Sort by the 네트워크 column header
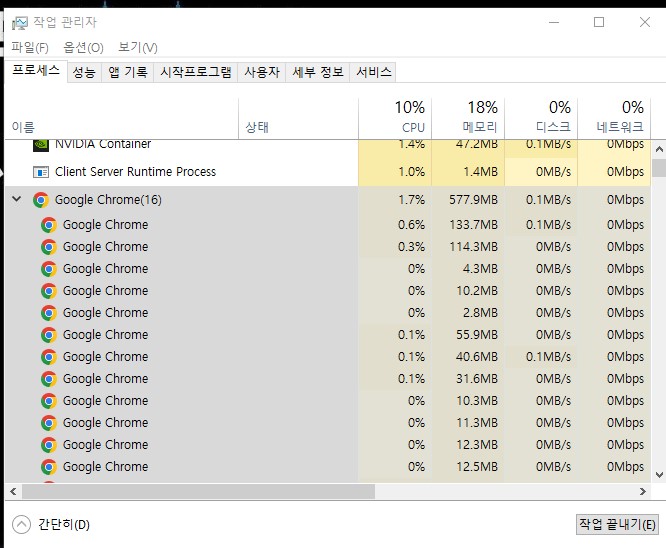The width and height of the screenshot is (666, 548). (x=614, y=119)
